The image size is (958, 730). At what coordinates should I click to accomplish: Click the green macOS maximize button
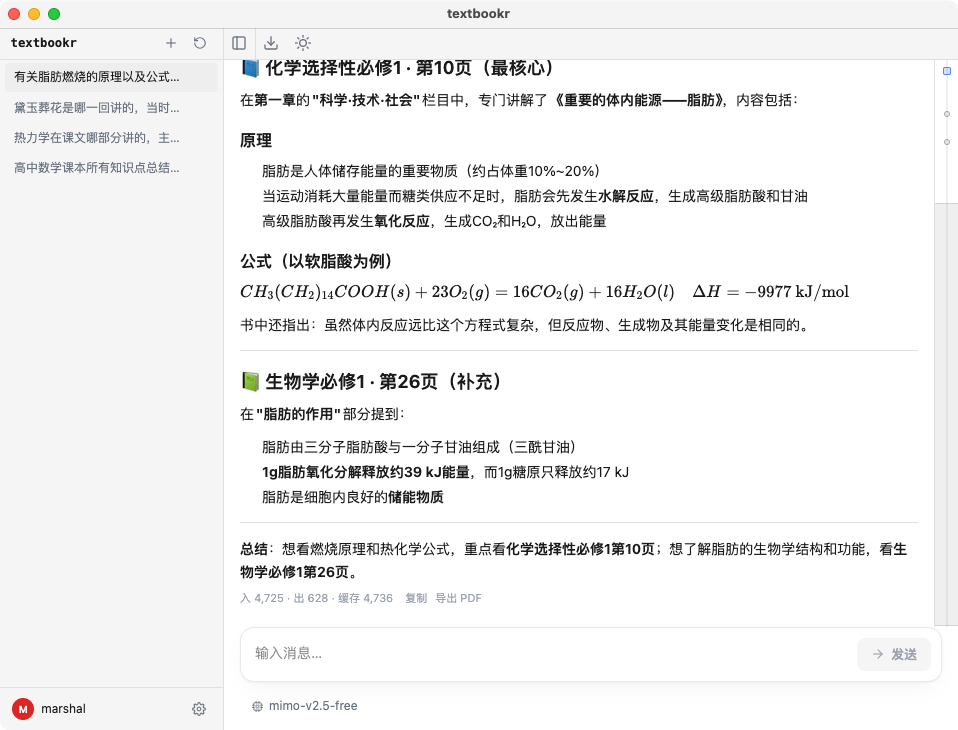point(54,13)
